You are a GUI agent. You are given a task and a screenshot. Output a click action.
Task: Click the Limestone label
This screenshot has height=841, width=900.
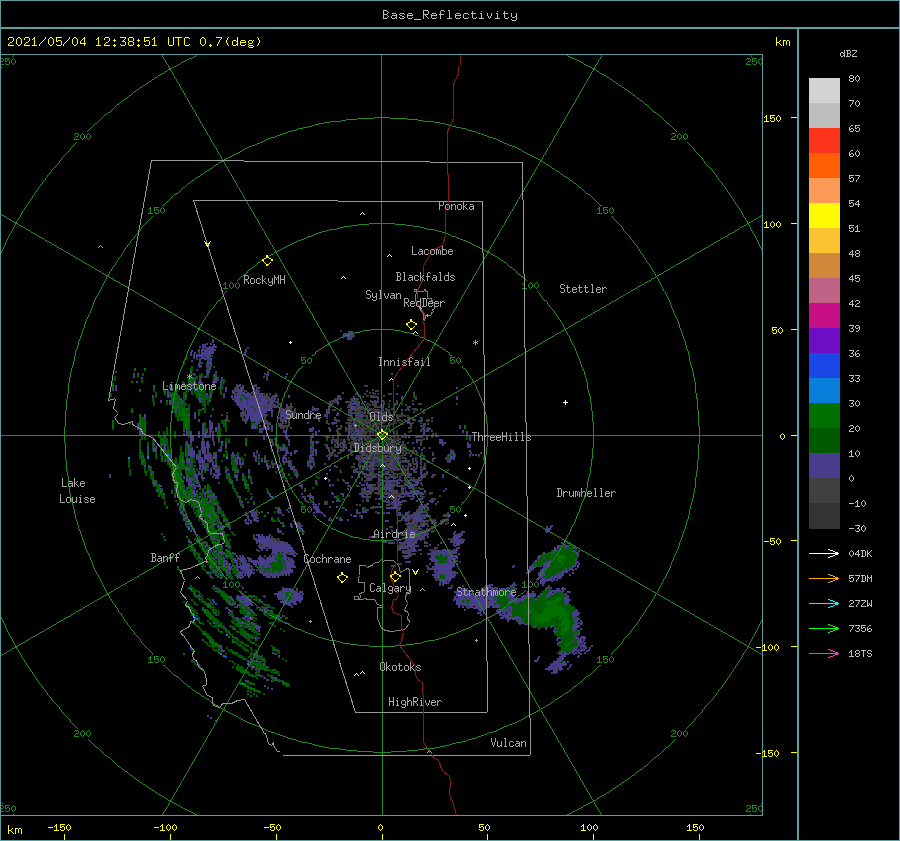pyautogui.click(x=189, y=386)
